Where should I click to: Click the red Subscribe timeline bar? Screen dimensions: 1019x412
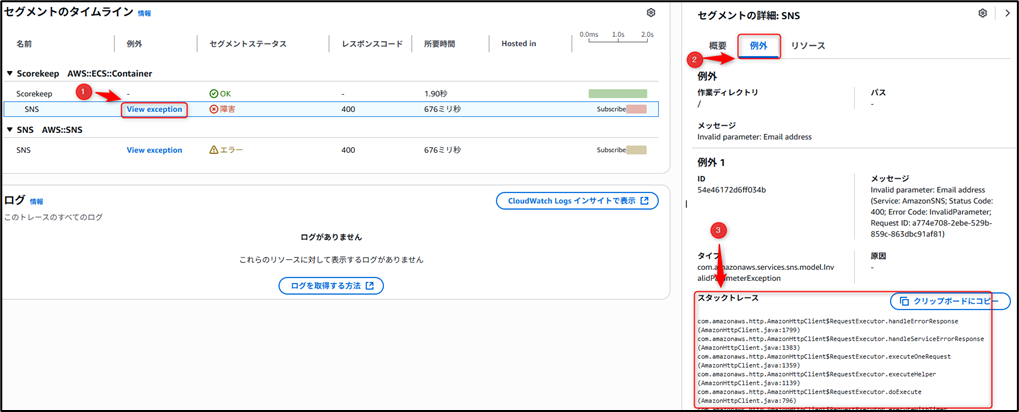point(636,108)
